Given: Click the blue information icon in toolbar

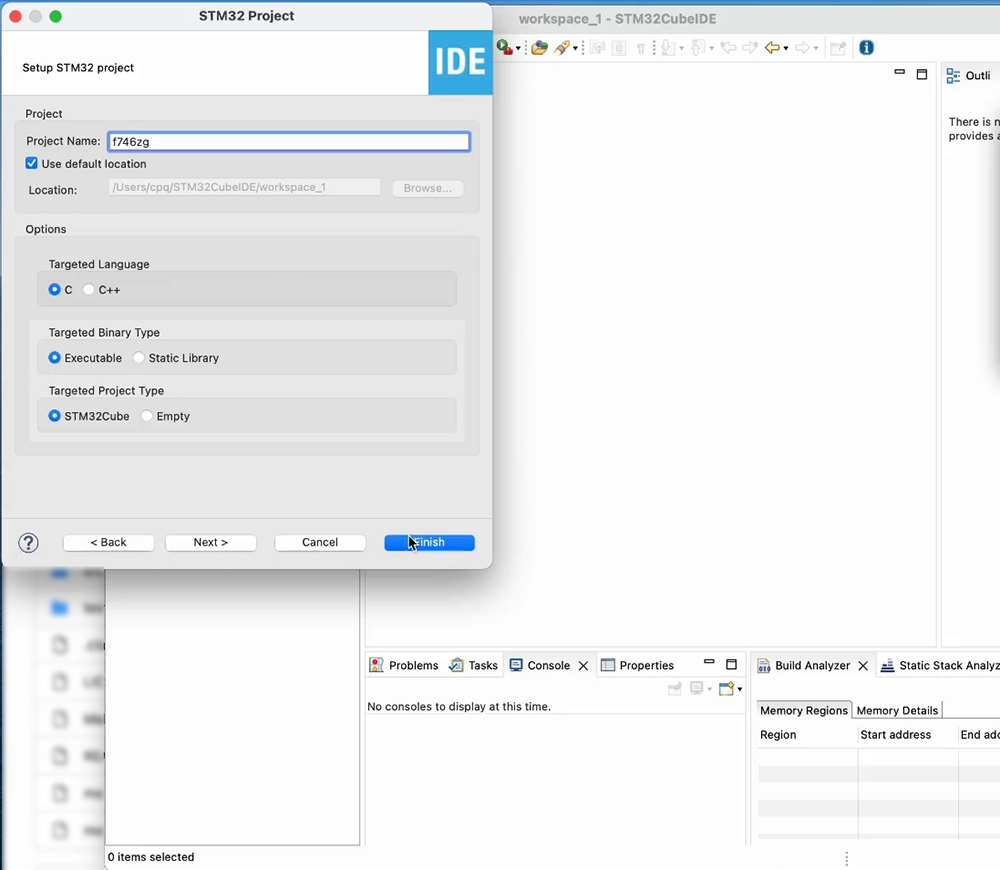Looking at the screenshot, I should point(867,48).
